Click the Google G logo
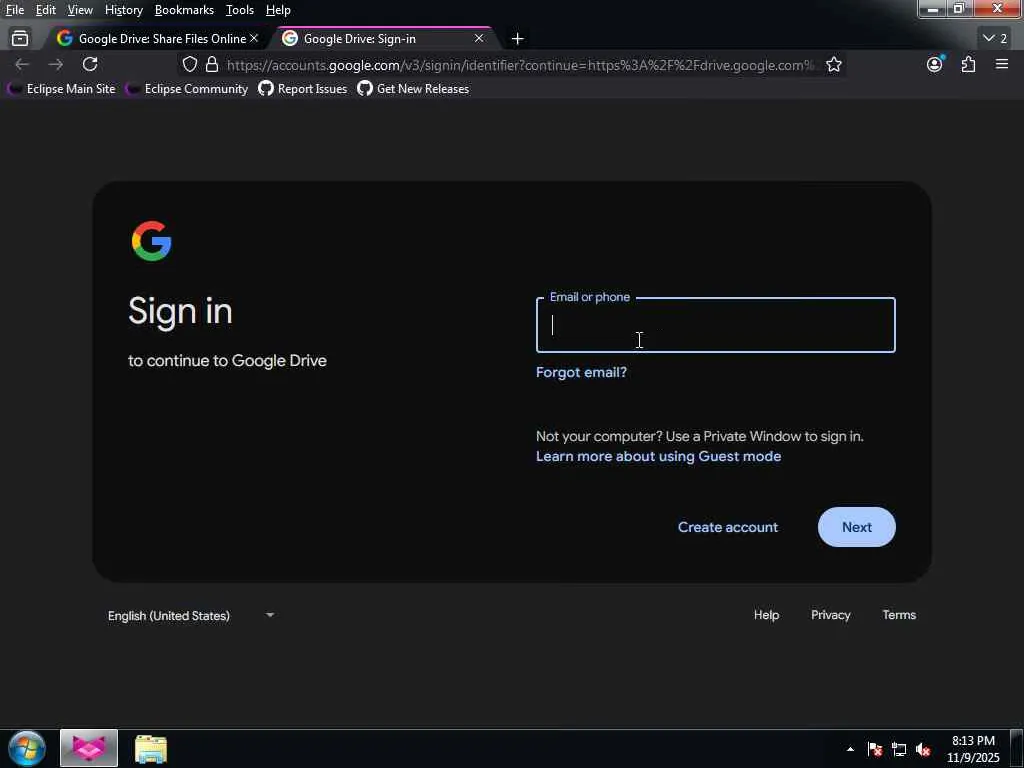The image size is (1024, 768). pos(152,241)
